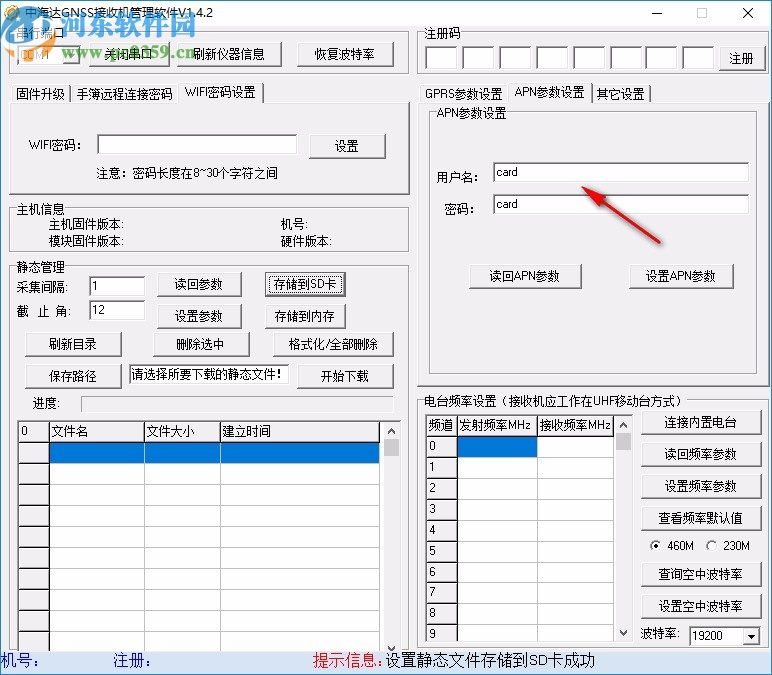Click the 发射频率MHz column header

point(496,425)
